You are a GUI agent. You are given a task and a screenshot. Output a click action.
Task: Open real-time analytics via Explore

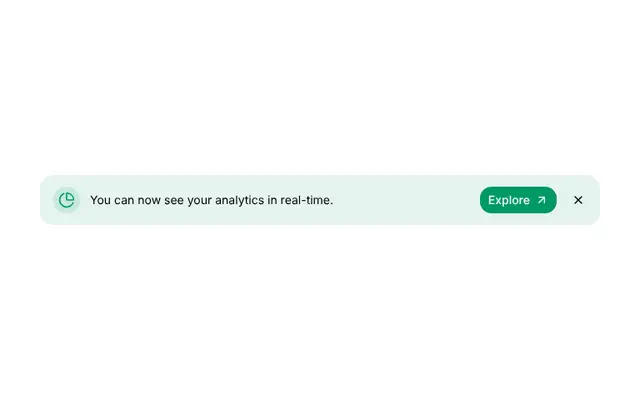pos(518,200)
